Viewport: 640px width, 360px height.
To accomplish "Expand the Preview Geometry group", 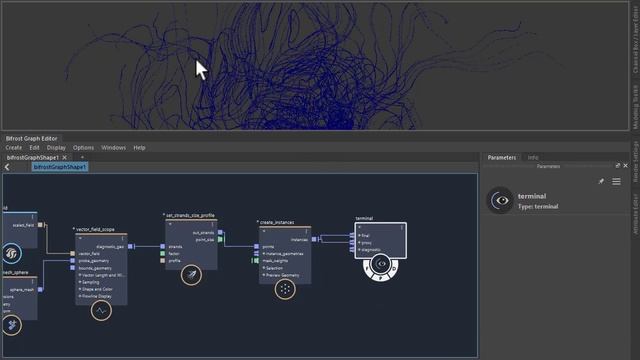I will click(x=264, y=275).
